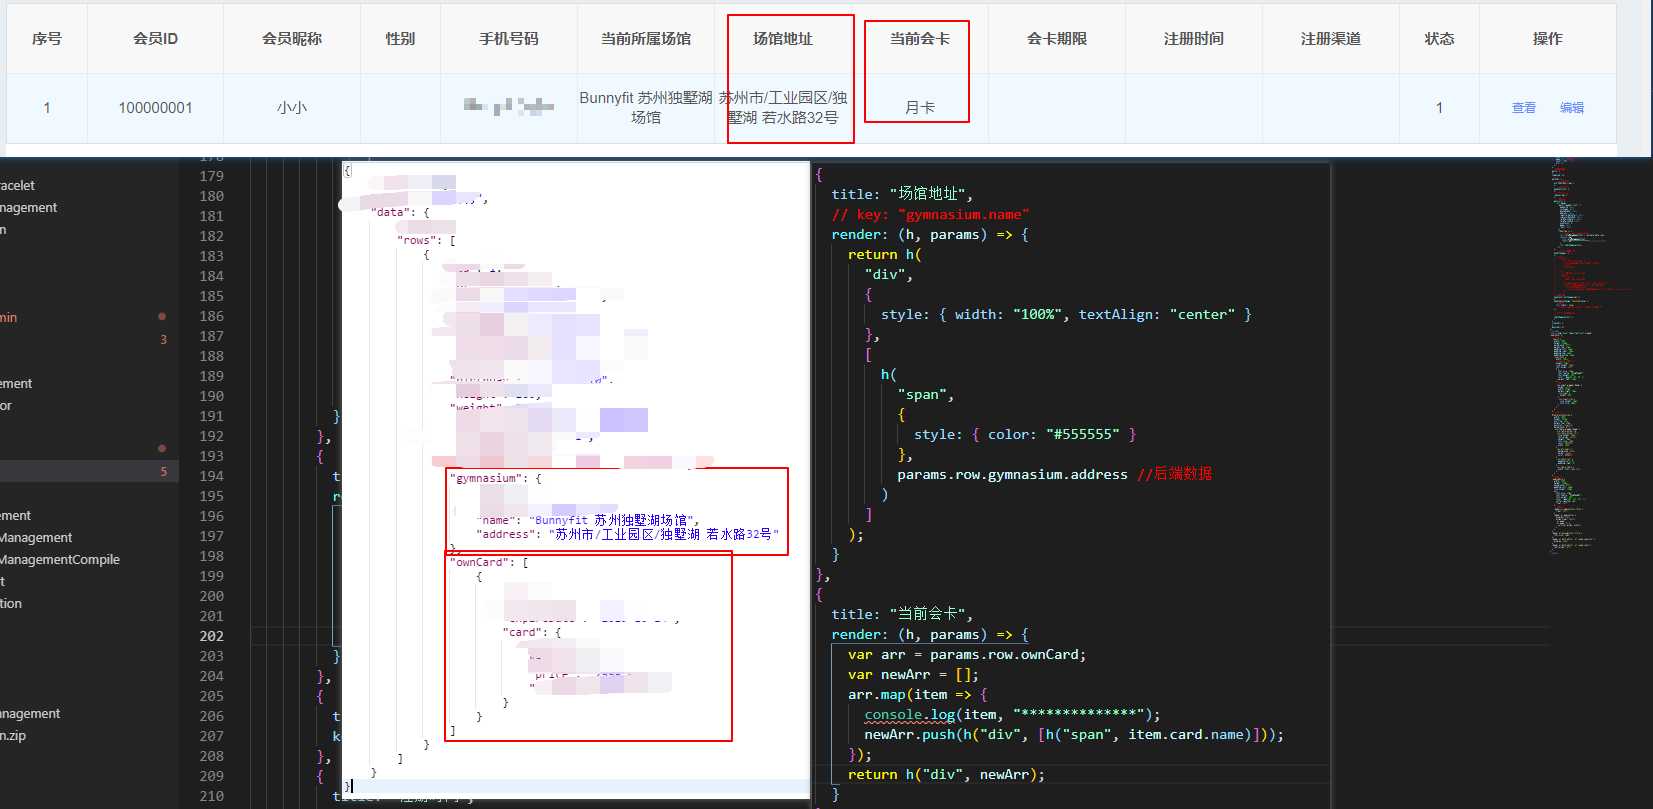The height and width of the screenshot is (809, 1653).
Task: Click the 状态 column header
Action: (x=1439, y=39)
